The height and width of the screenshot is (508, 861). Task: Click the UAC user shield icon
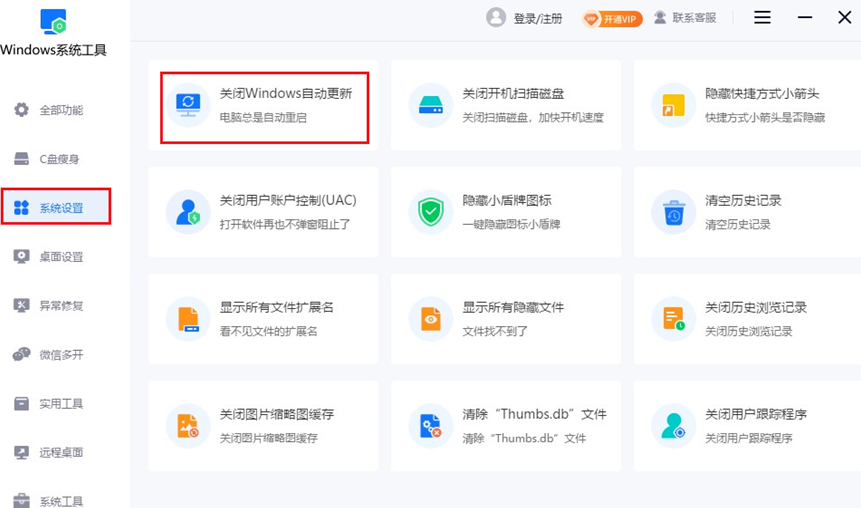188,212
